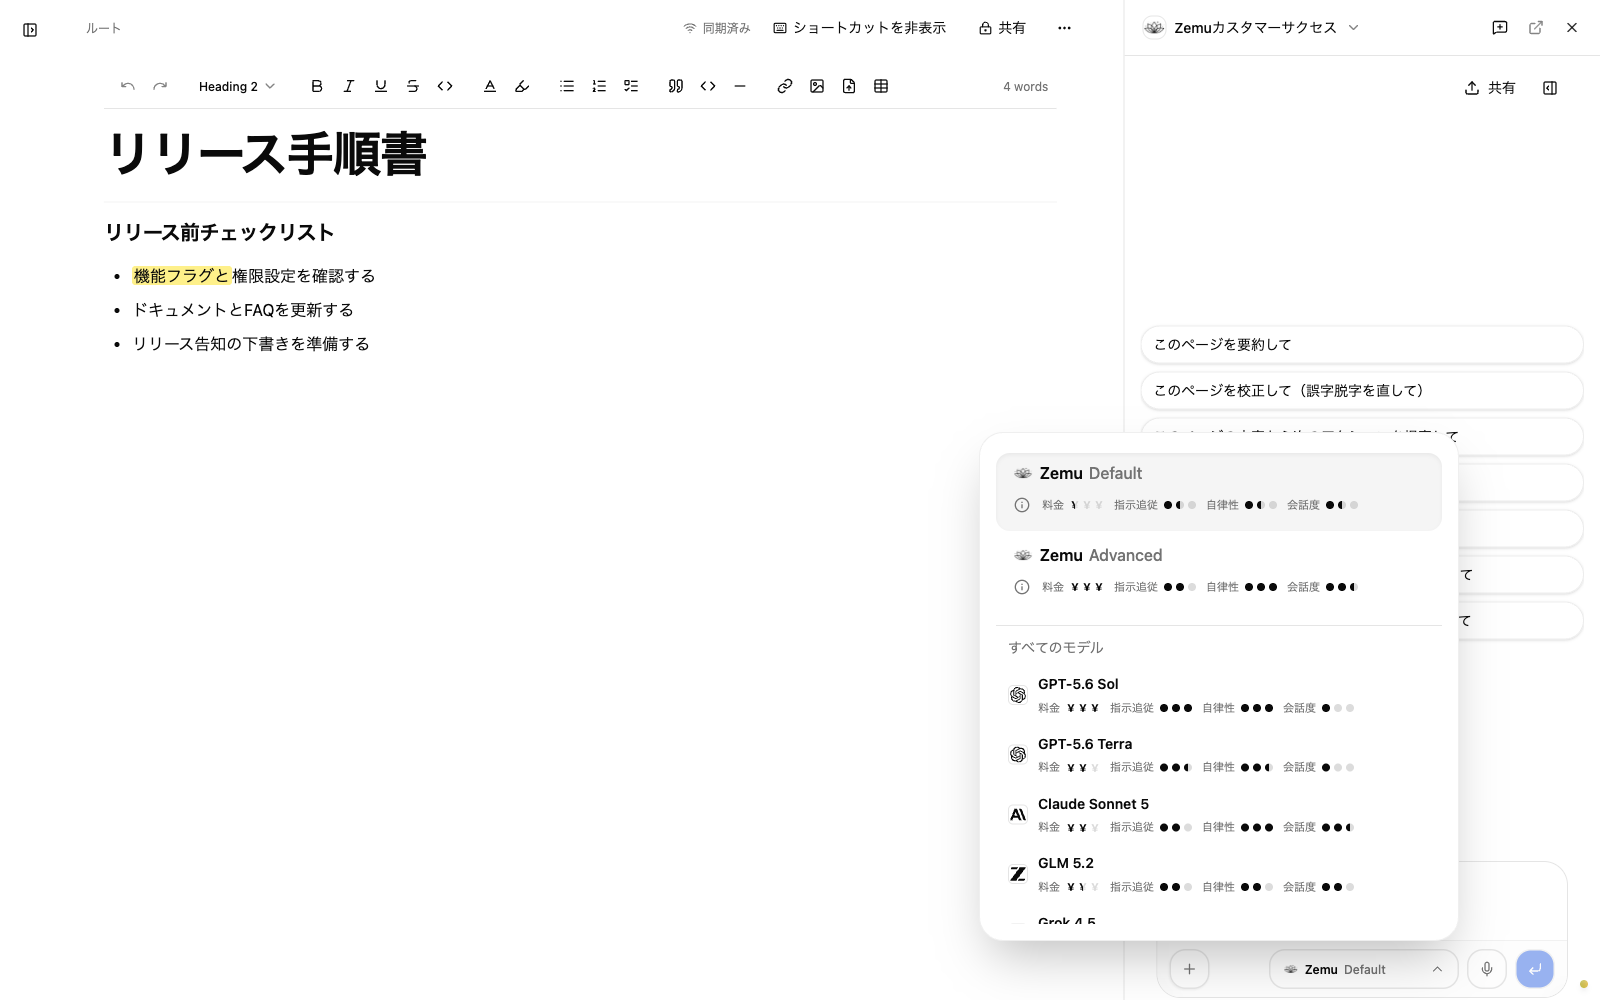Apply italic formatting
1600x1000 pixels.
click(349, 86)
